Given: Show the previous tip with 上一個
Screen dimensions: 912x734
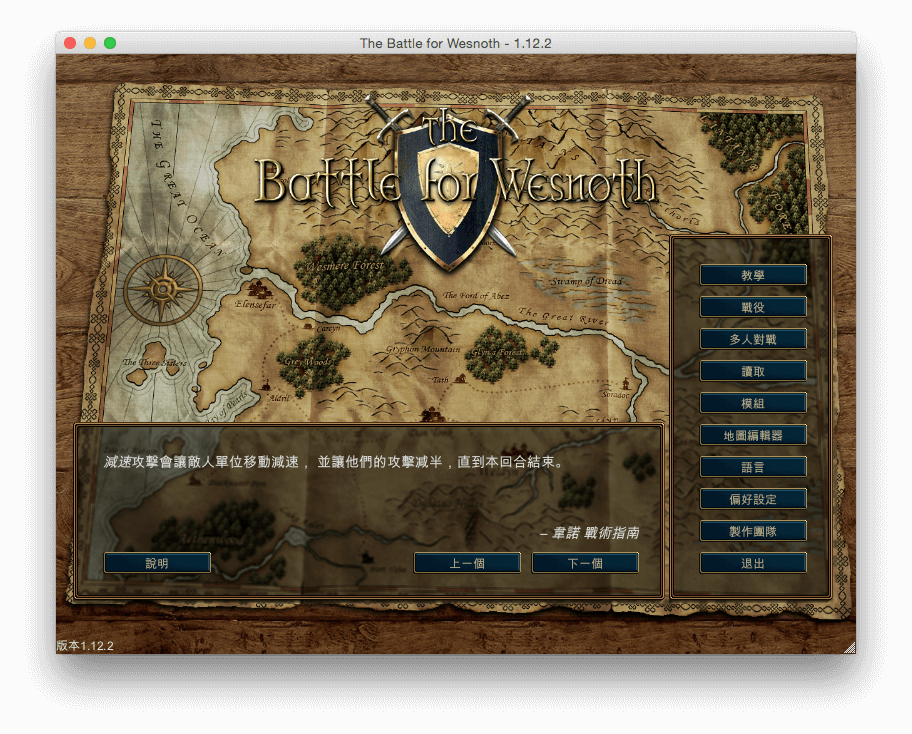Looking at the screenshot, I should click(467, 562).
